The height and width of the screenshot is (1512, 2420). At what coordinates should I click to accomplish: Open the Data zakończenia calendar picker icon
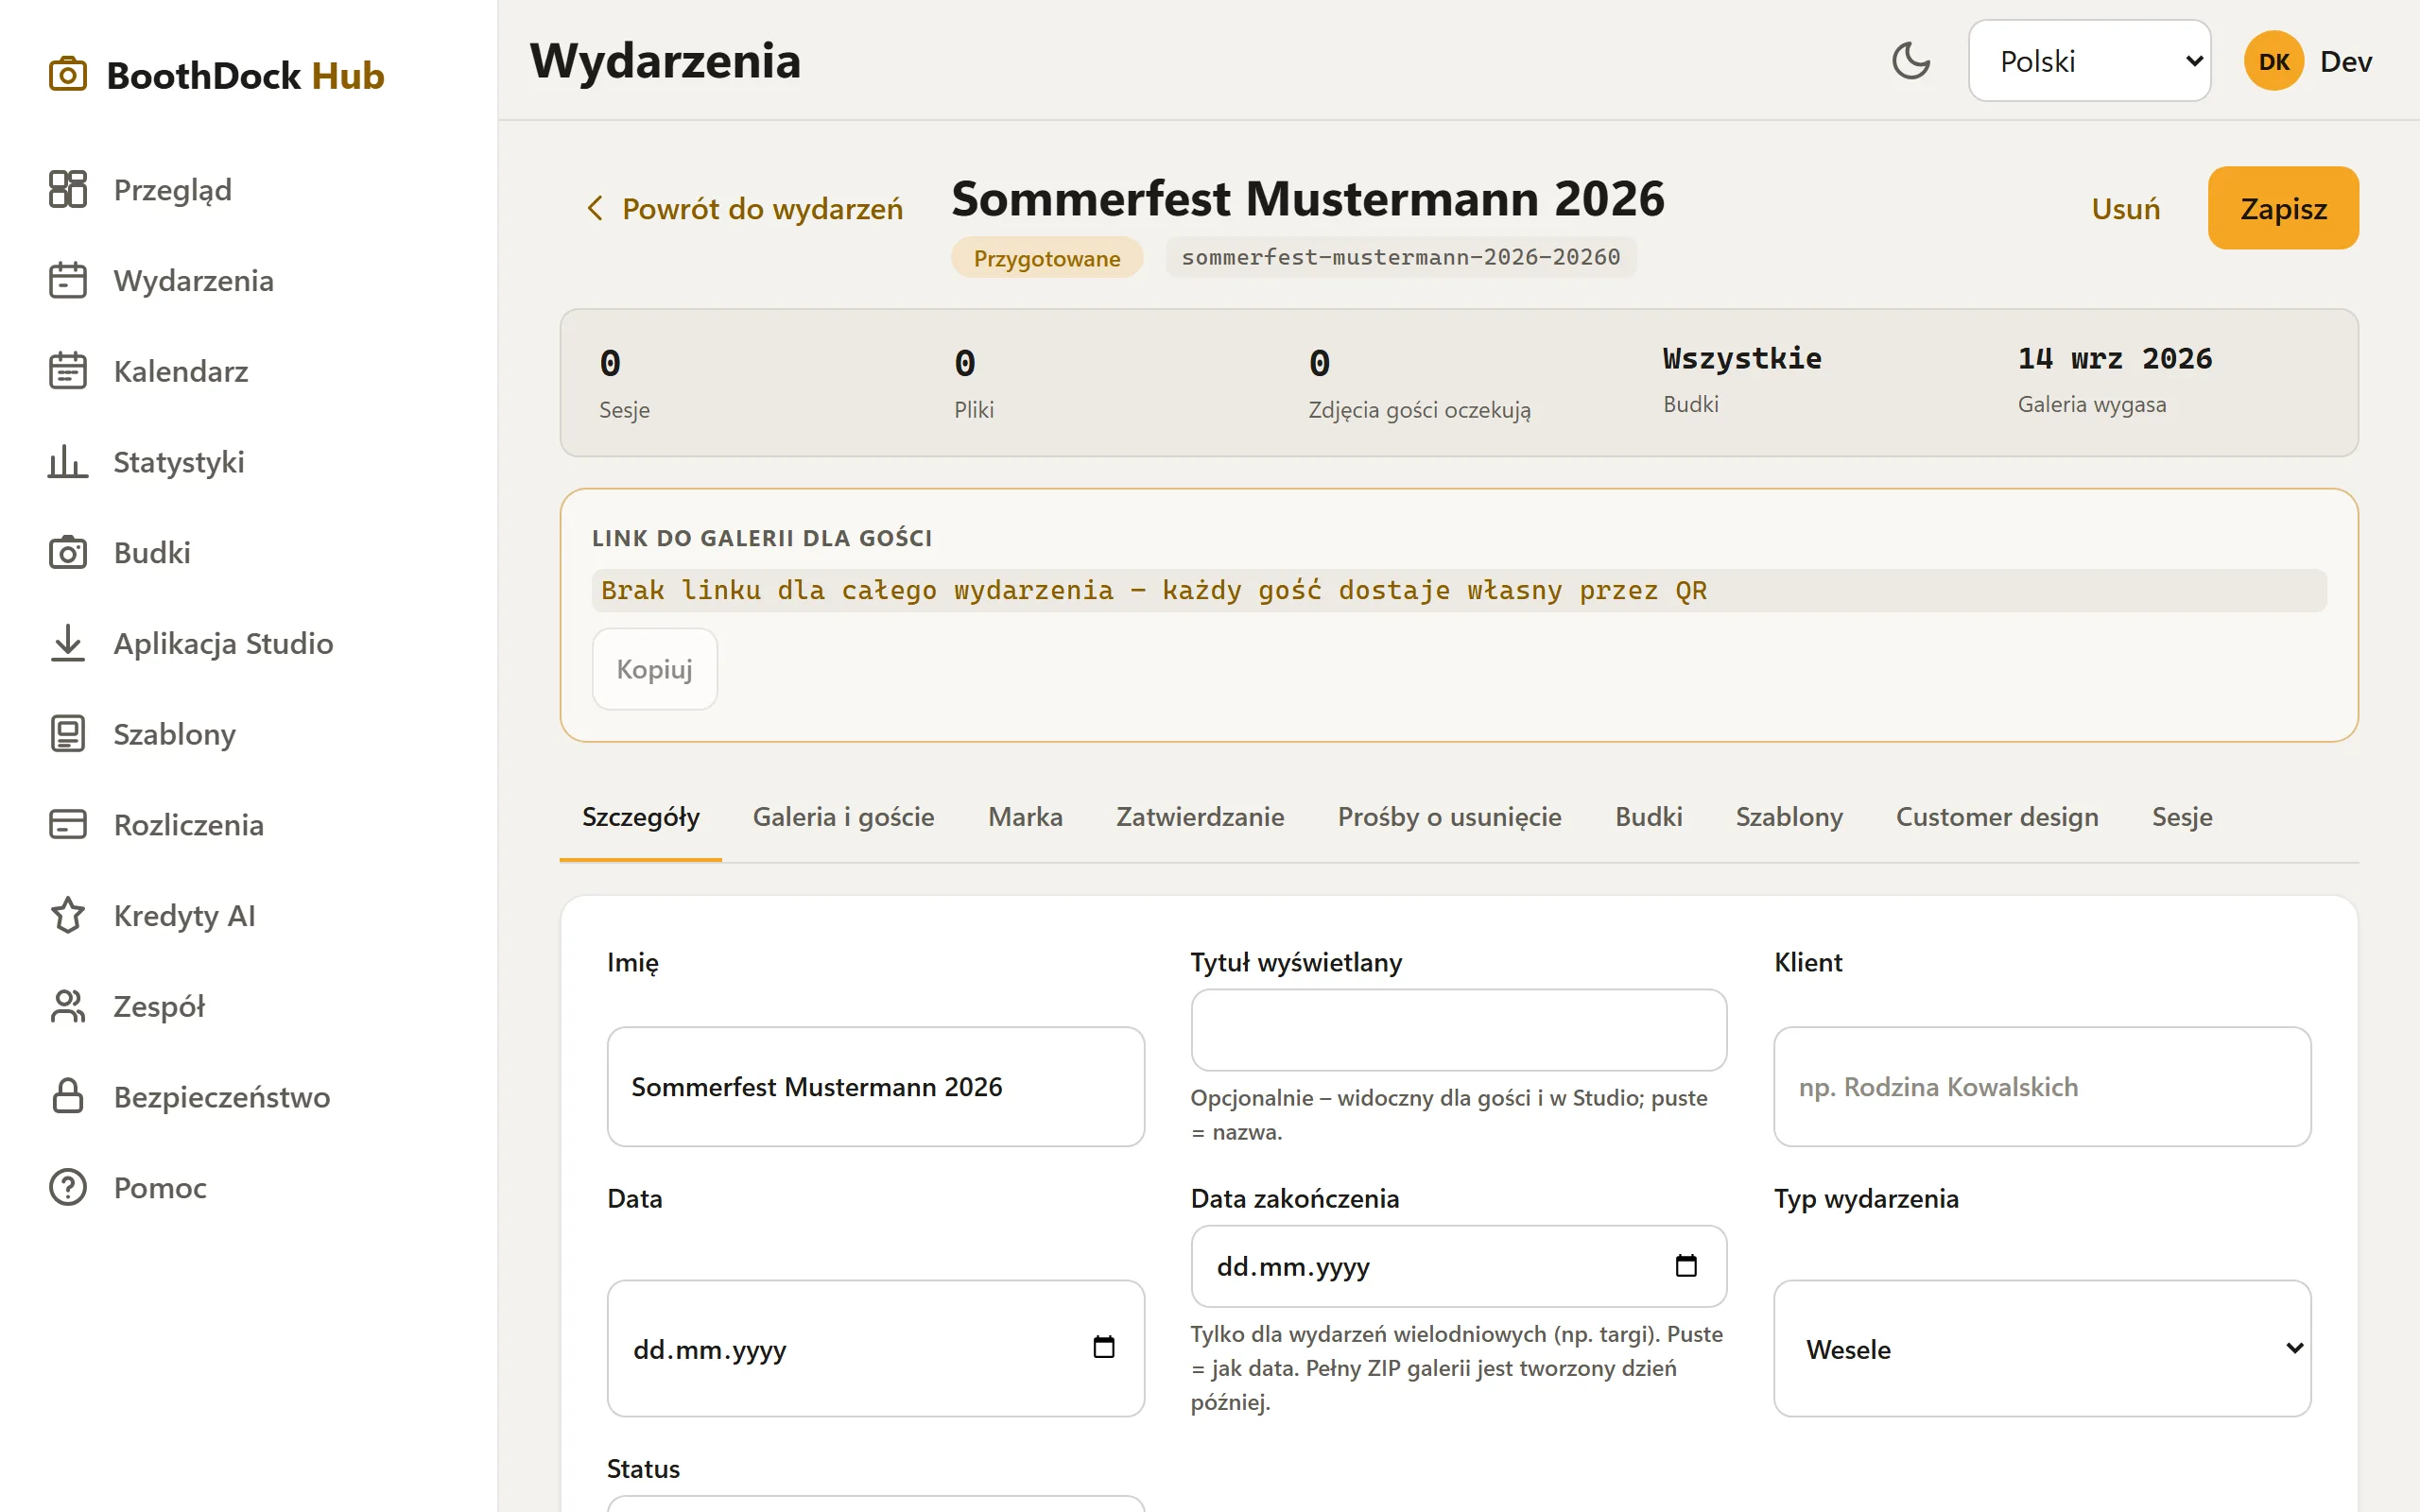click(1686, 1265)
